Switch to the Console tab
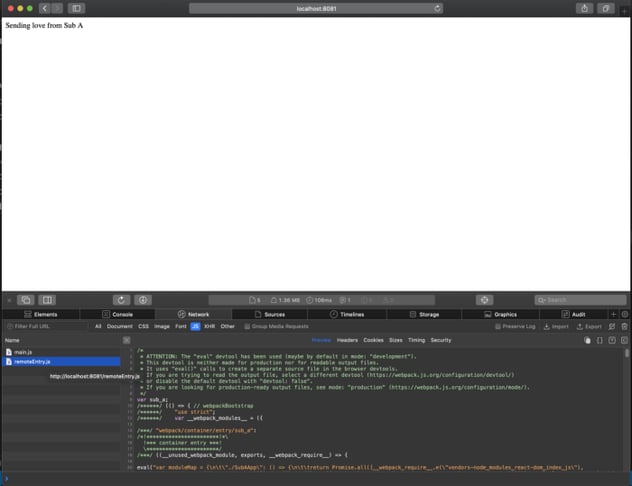The image size is (632, 486). pos(118,314)
